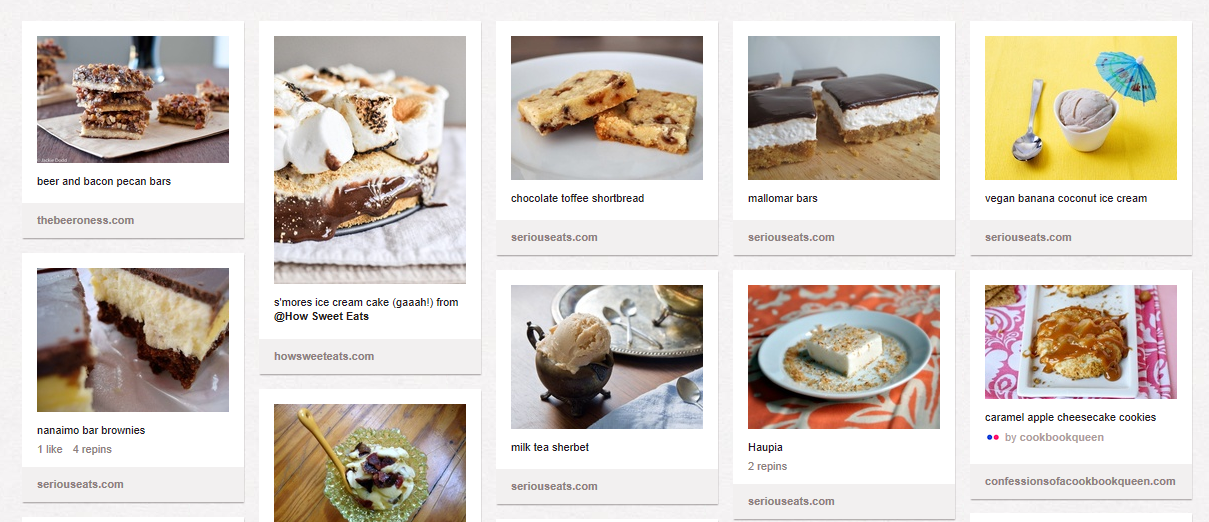Click the cookbookqueen attribution icon

tap(993, 437)
